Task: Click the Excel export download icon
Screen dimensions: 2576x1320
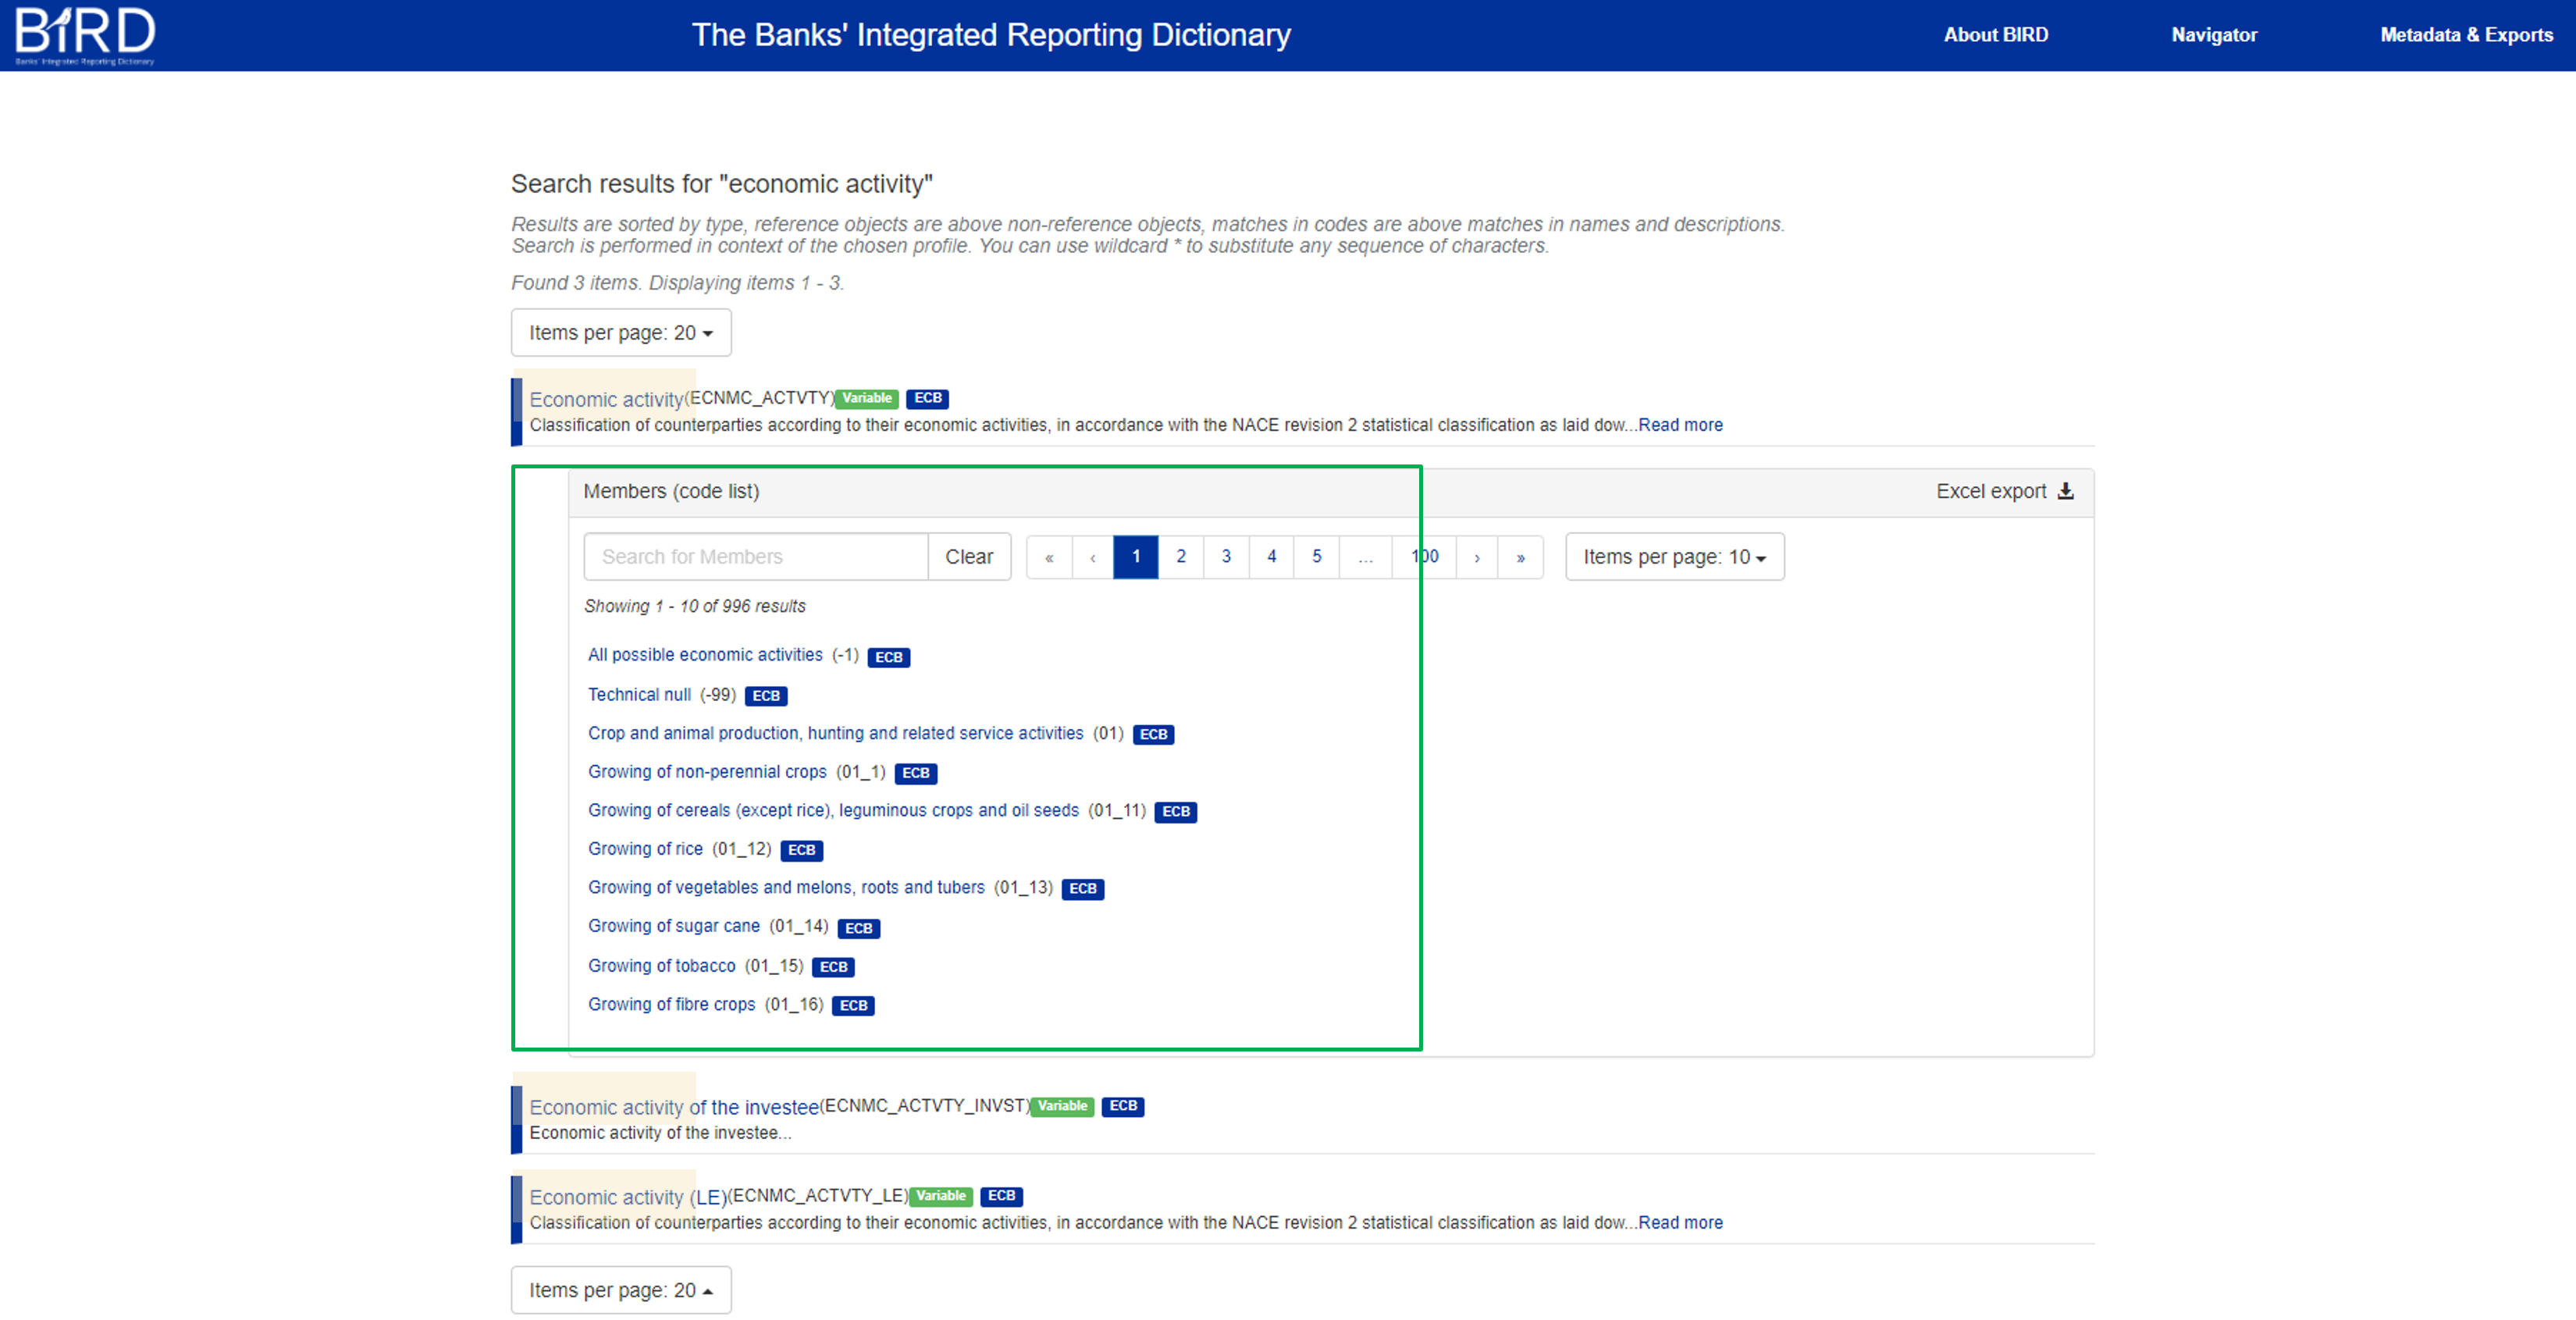Action: click(x=2065, y=491)
